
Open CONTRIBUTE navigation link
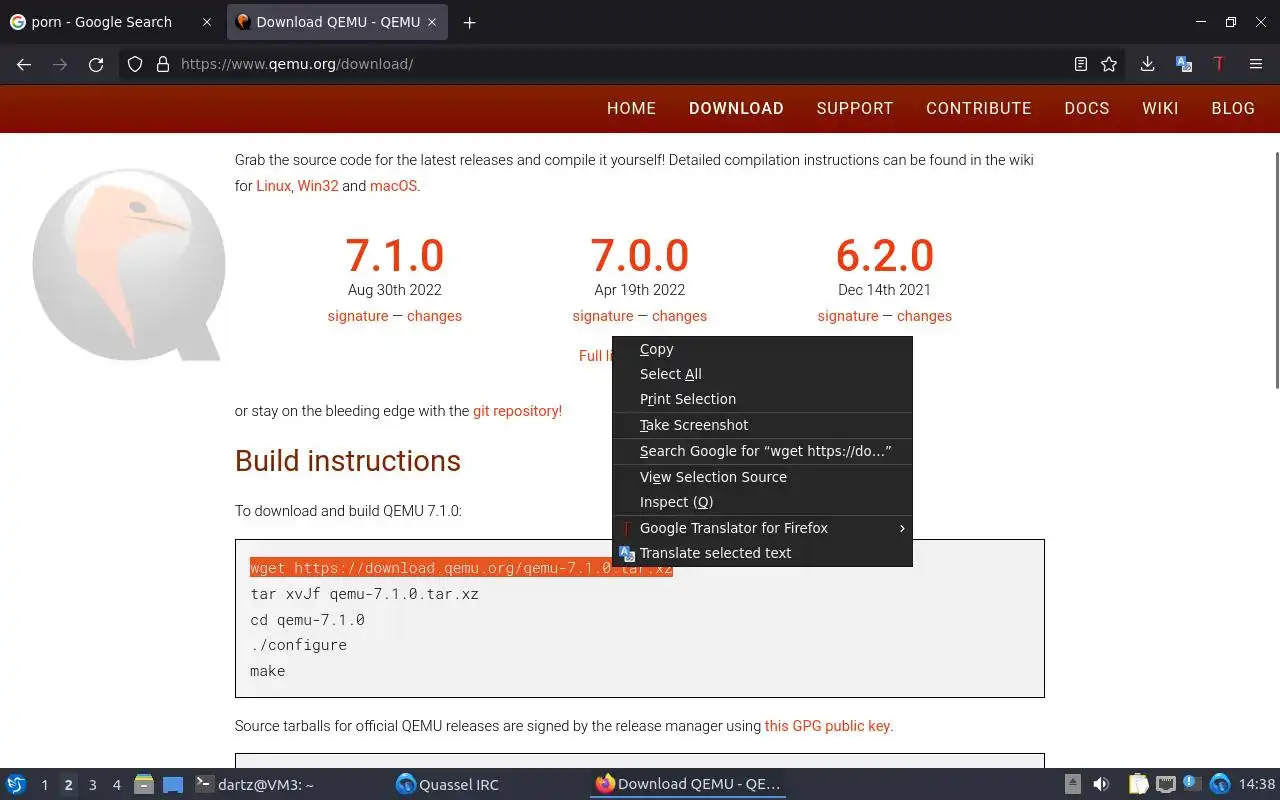click(978, 108)
